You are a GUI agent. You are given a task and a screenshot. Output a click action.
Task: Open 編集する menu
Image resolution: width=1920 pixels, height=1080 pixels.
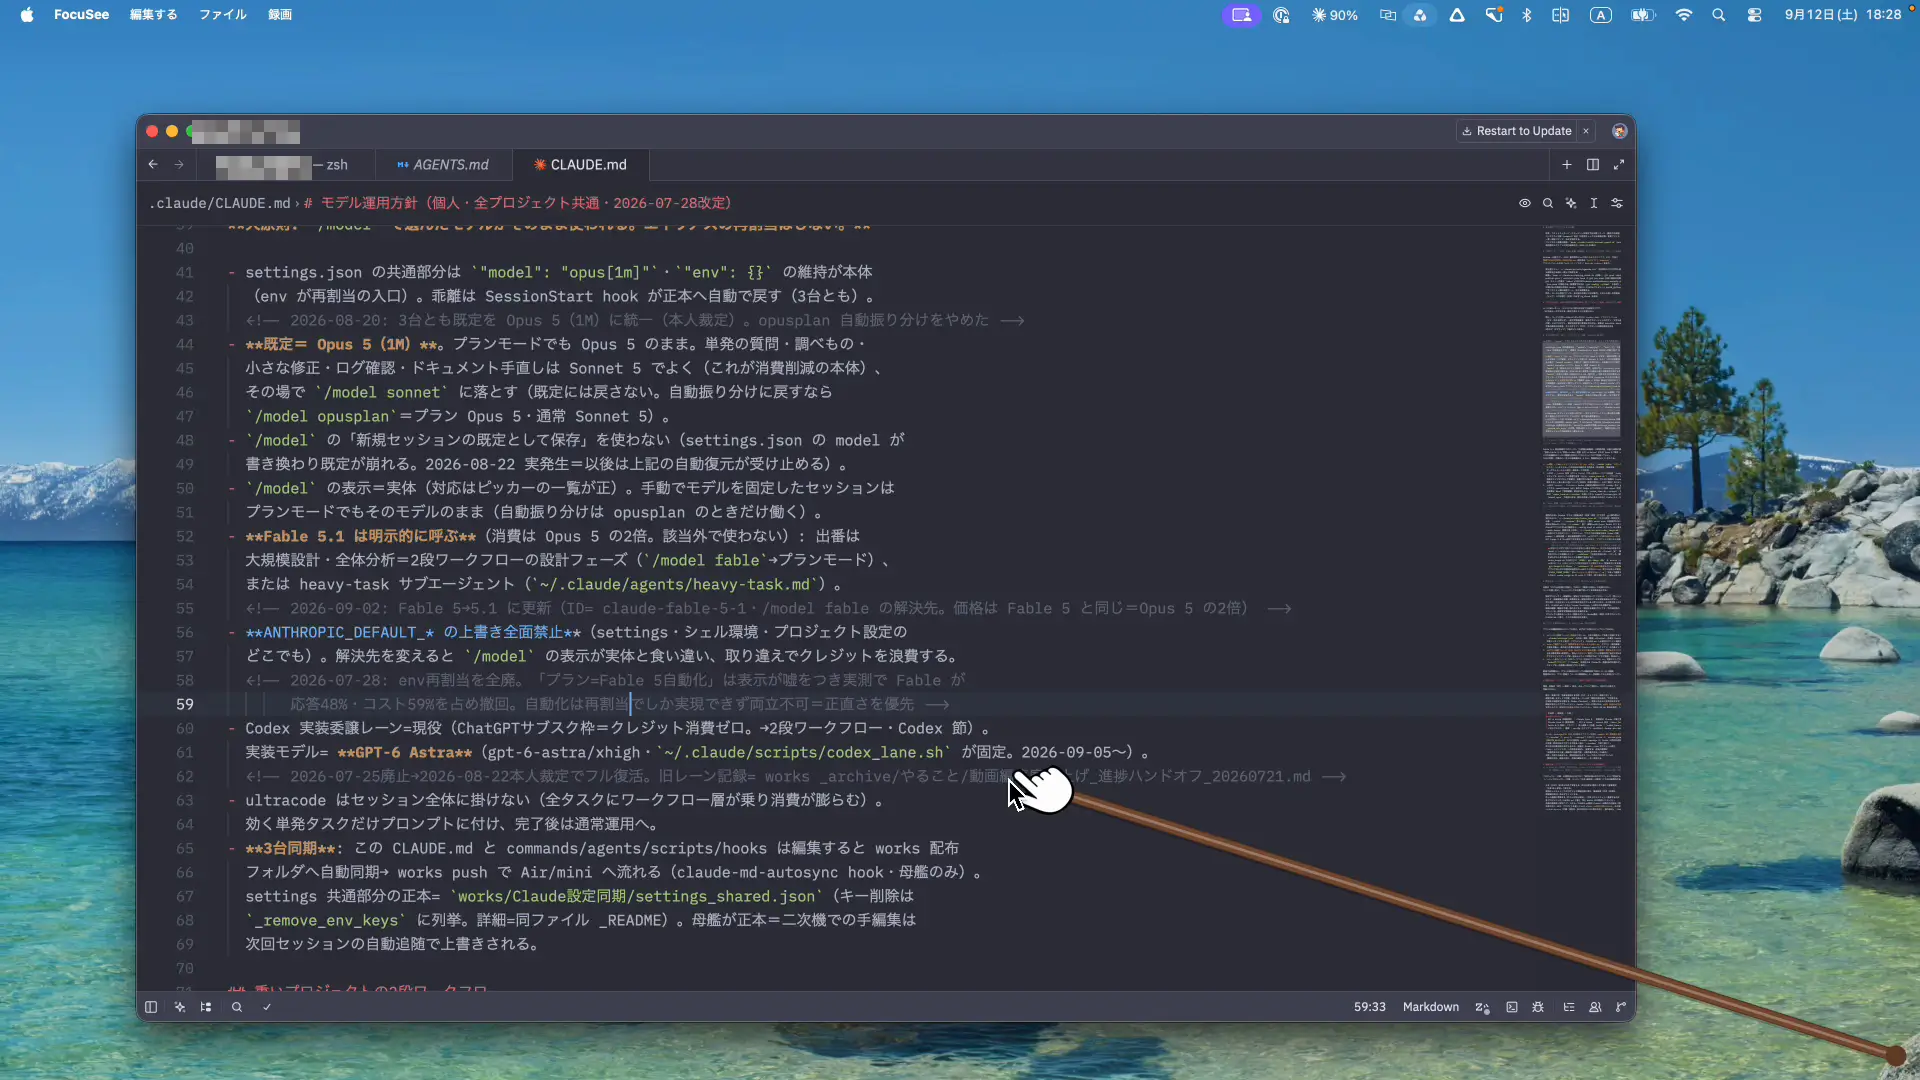154,15
